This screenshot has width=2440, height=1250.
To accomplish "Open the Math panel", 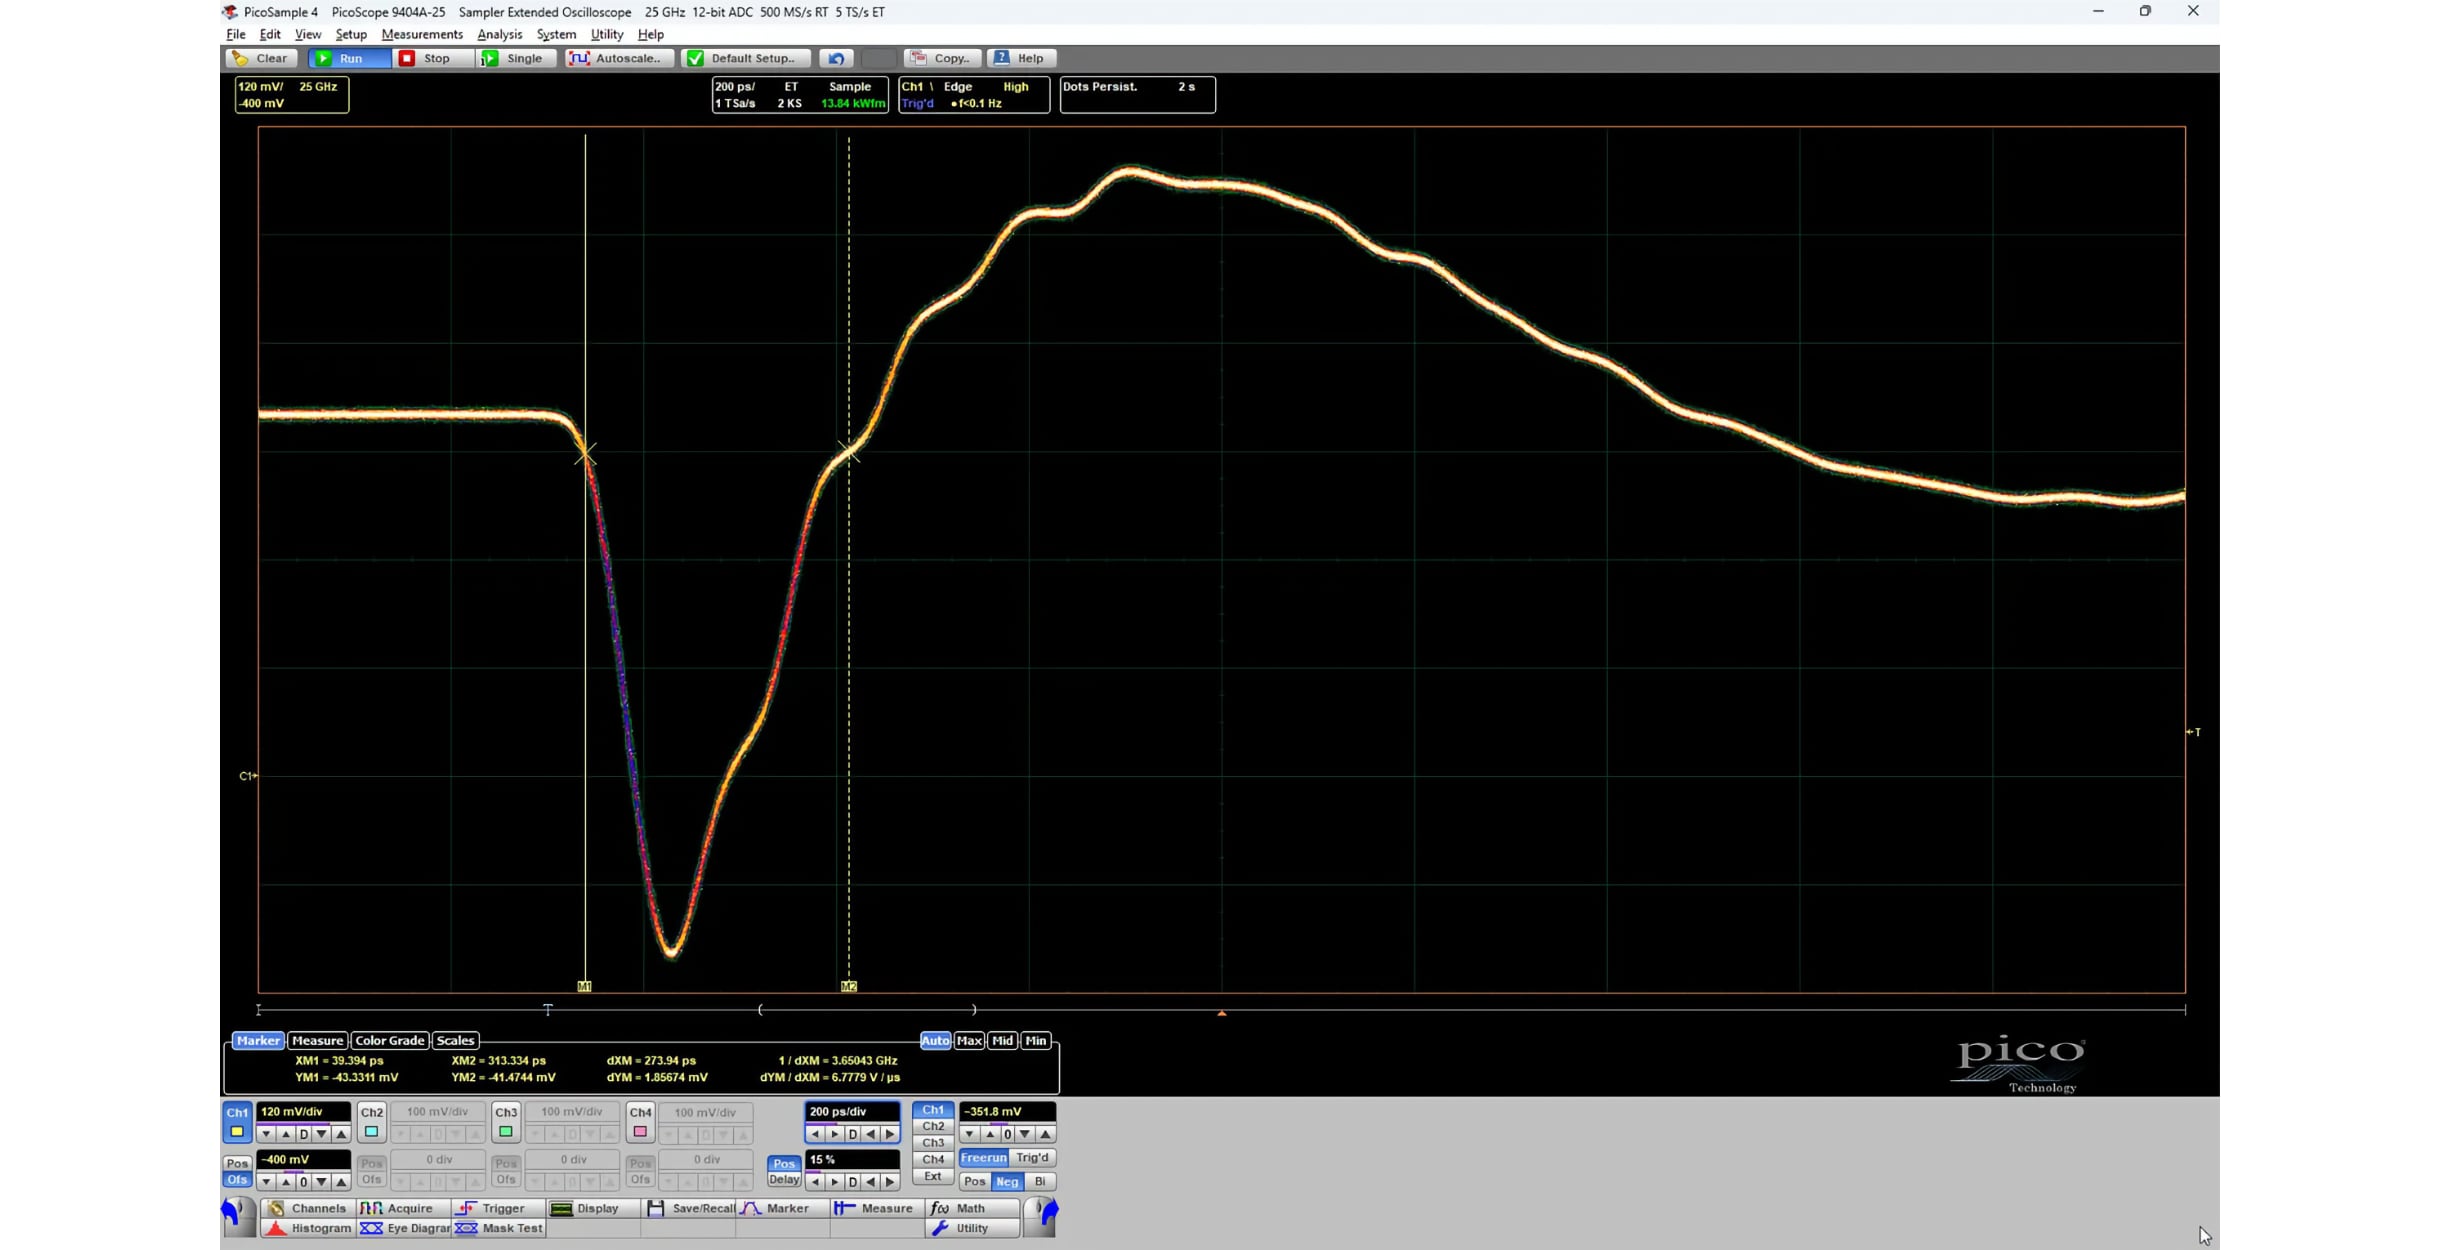I will [x=971, y=1208].
